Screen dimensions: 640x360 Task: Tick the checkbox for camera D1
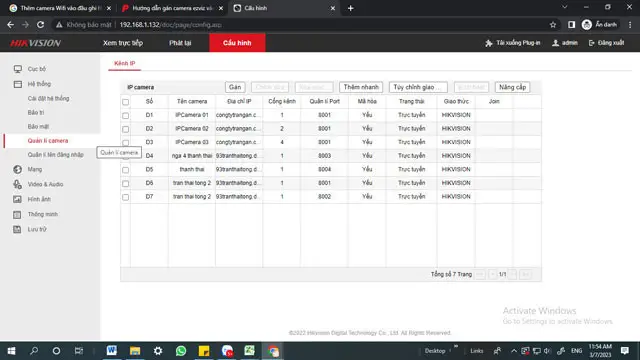click(x=126, y=116)
